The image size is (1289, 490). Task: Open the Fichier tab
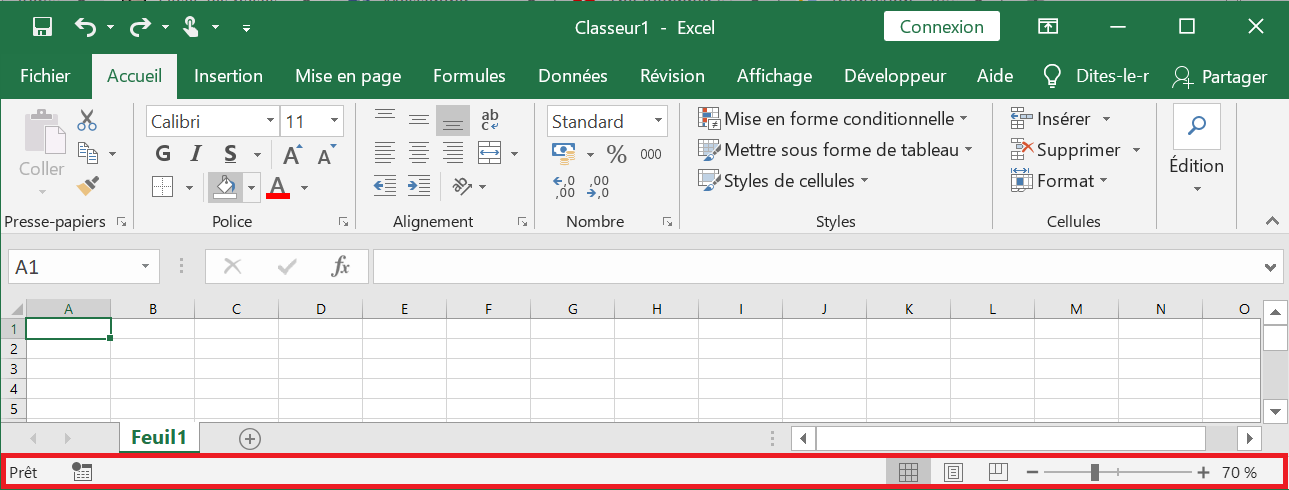pos(45,76)
